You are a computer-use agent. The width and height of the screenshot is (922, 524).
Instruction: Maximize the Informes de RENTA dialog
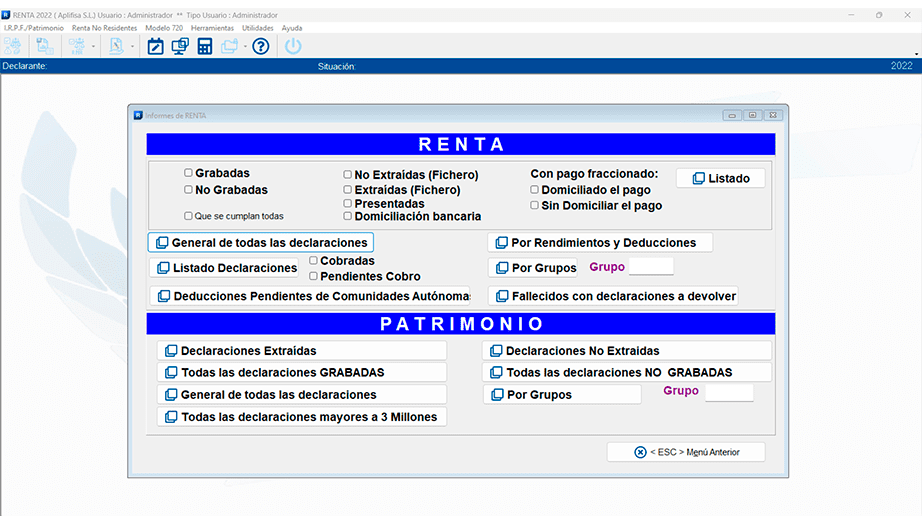pyautogui.click(x=753, y=115)
